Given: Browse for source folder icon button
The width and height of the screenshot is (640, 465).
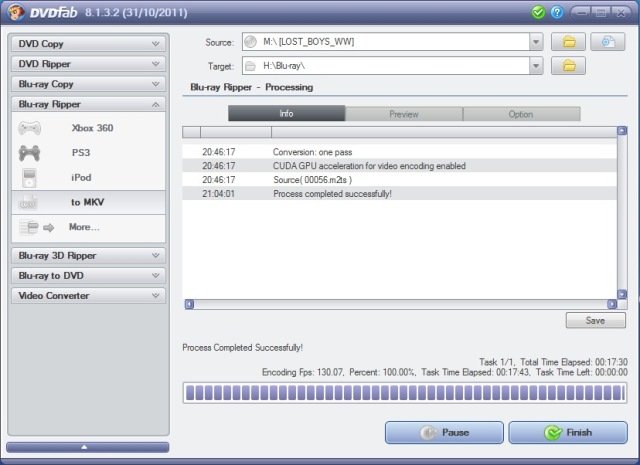Looking at the screenshot, I should 569,42.
